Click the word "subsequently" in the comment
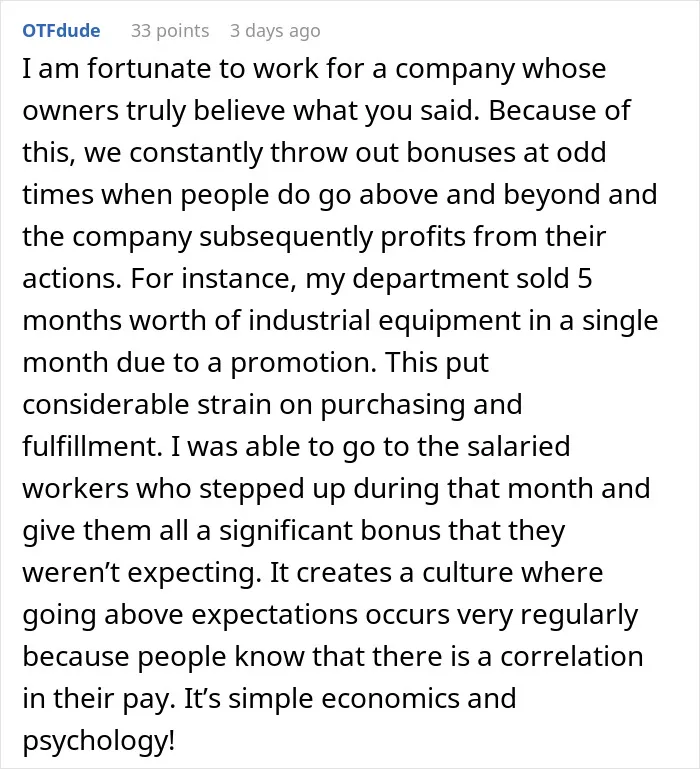700x769 pixels. pos(286,237)
